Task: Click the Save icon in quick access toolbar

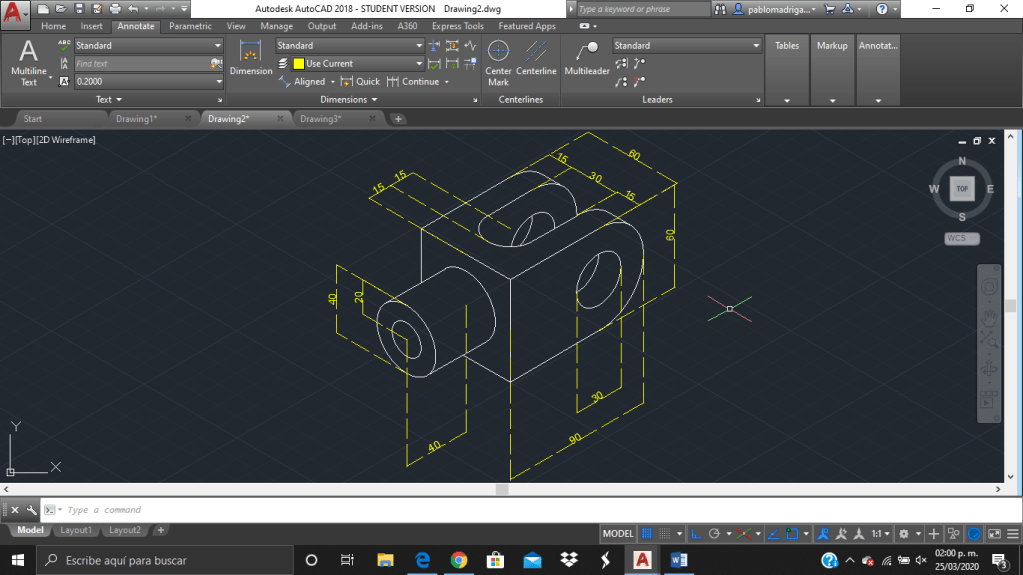Action: (79, 9)
